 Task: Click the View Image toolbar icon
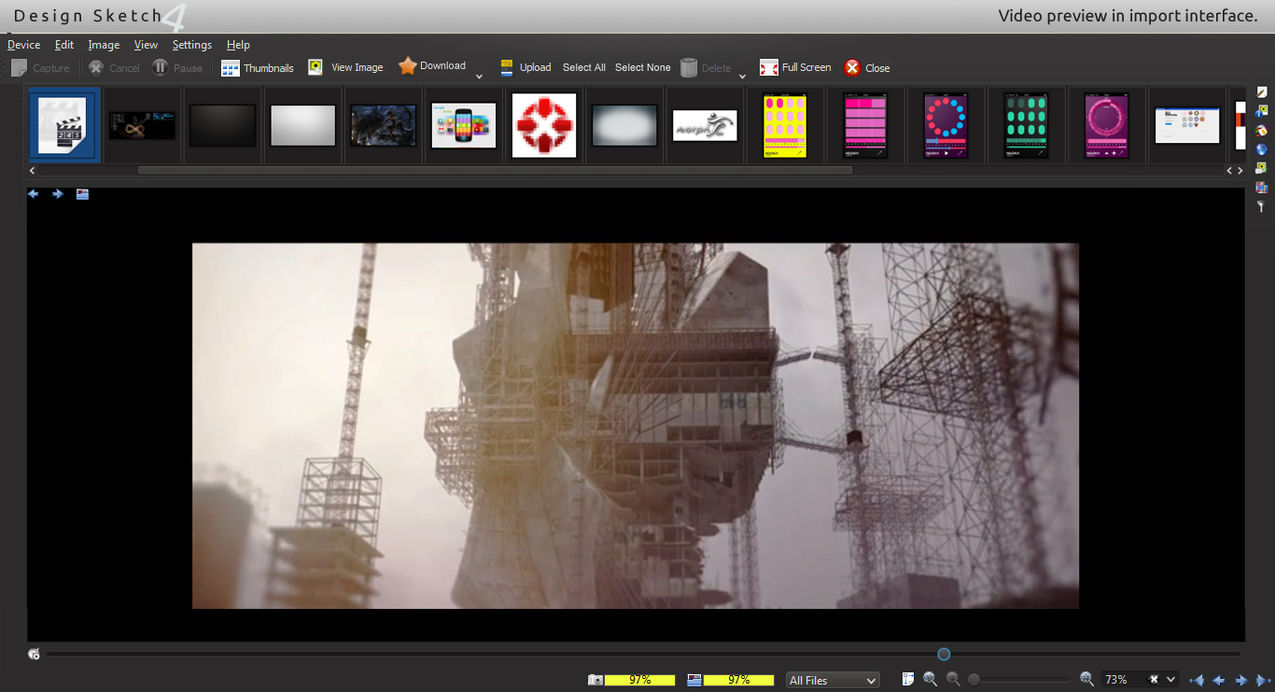click(316, 67)
